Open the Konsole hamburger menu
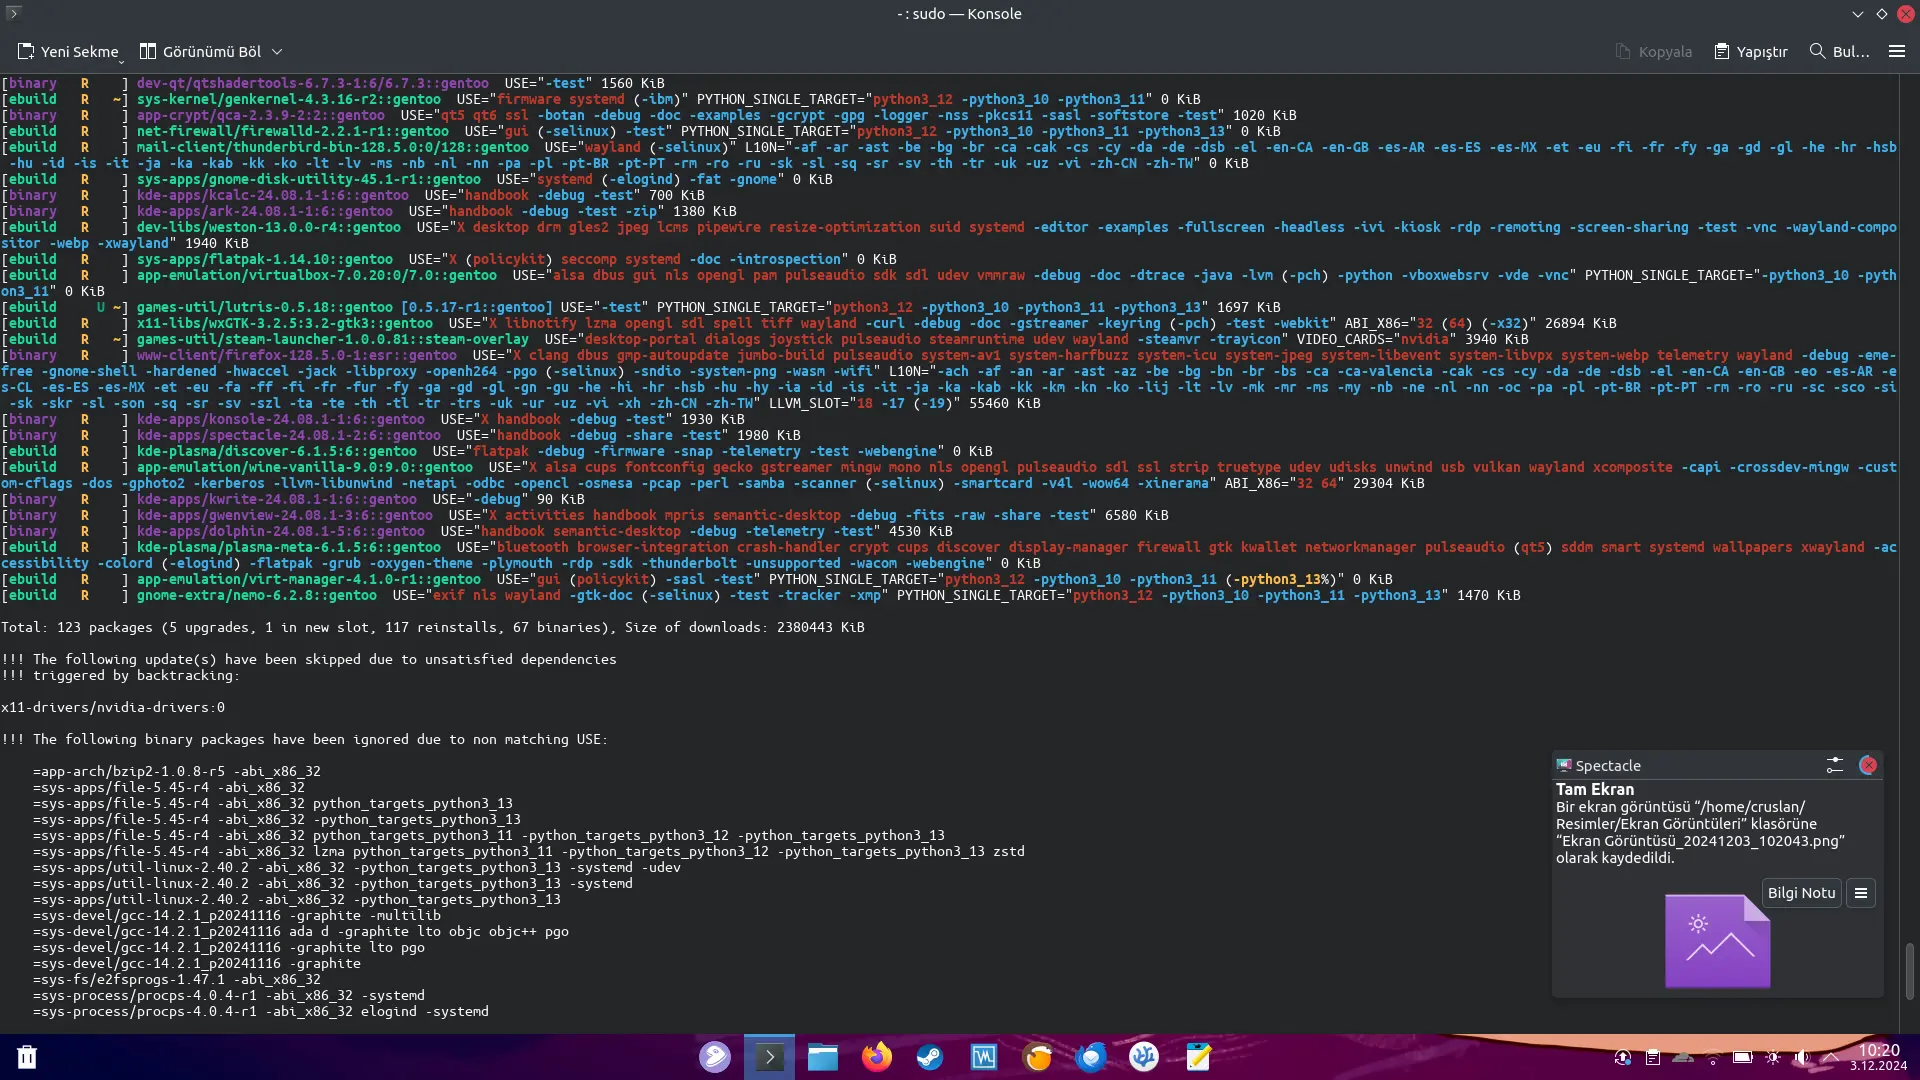 coord(1896,51)
